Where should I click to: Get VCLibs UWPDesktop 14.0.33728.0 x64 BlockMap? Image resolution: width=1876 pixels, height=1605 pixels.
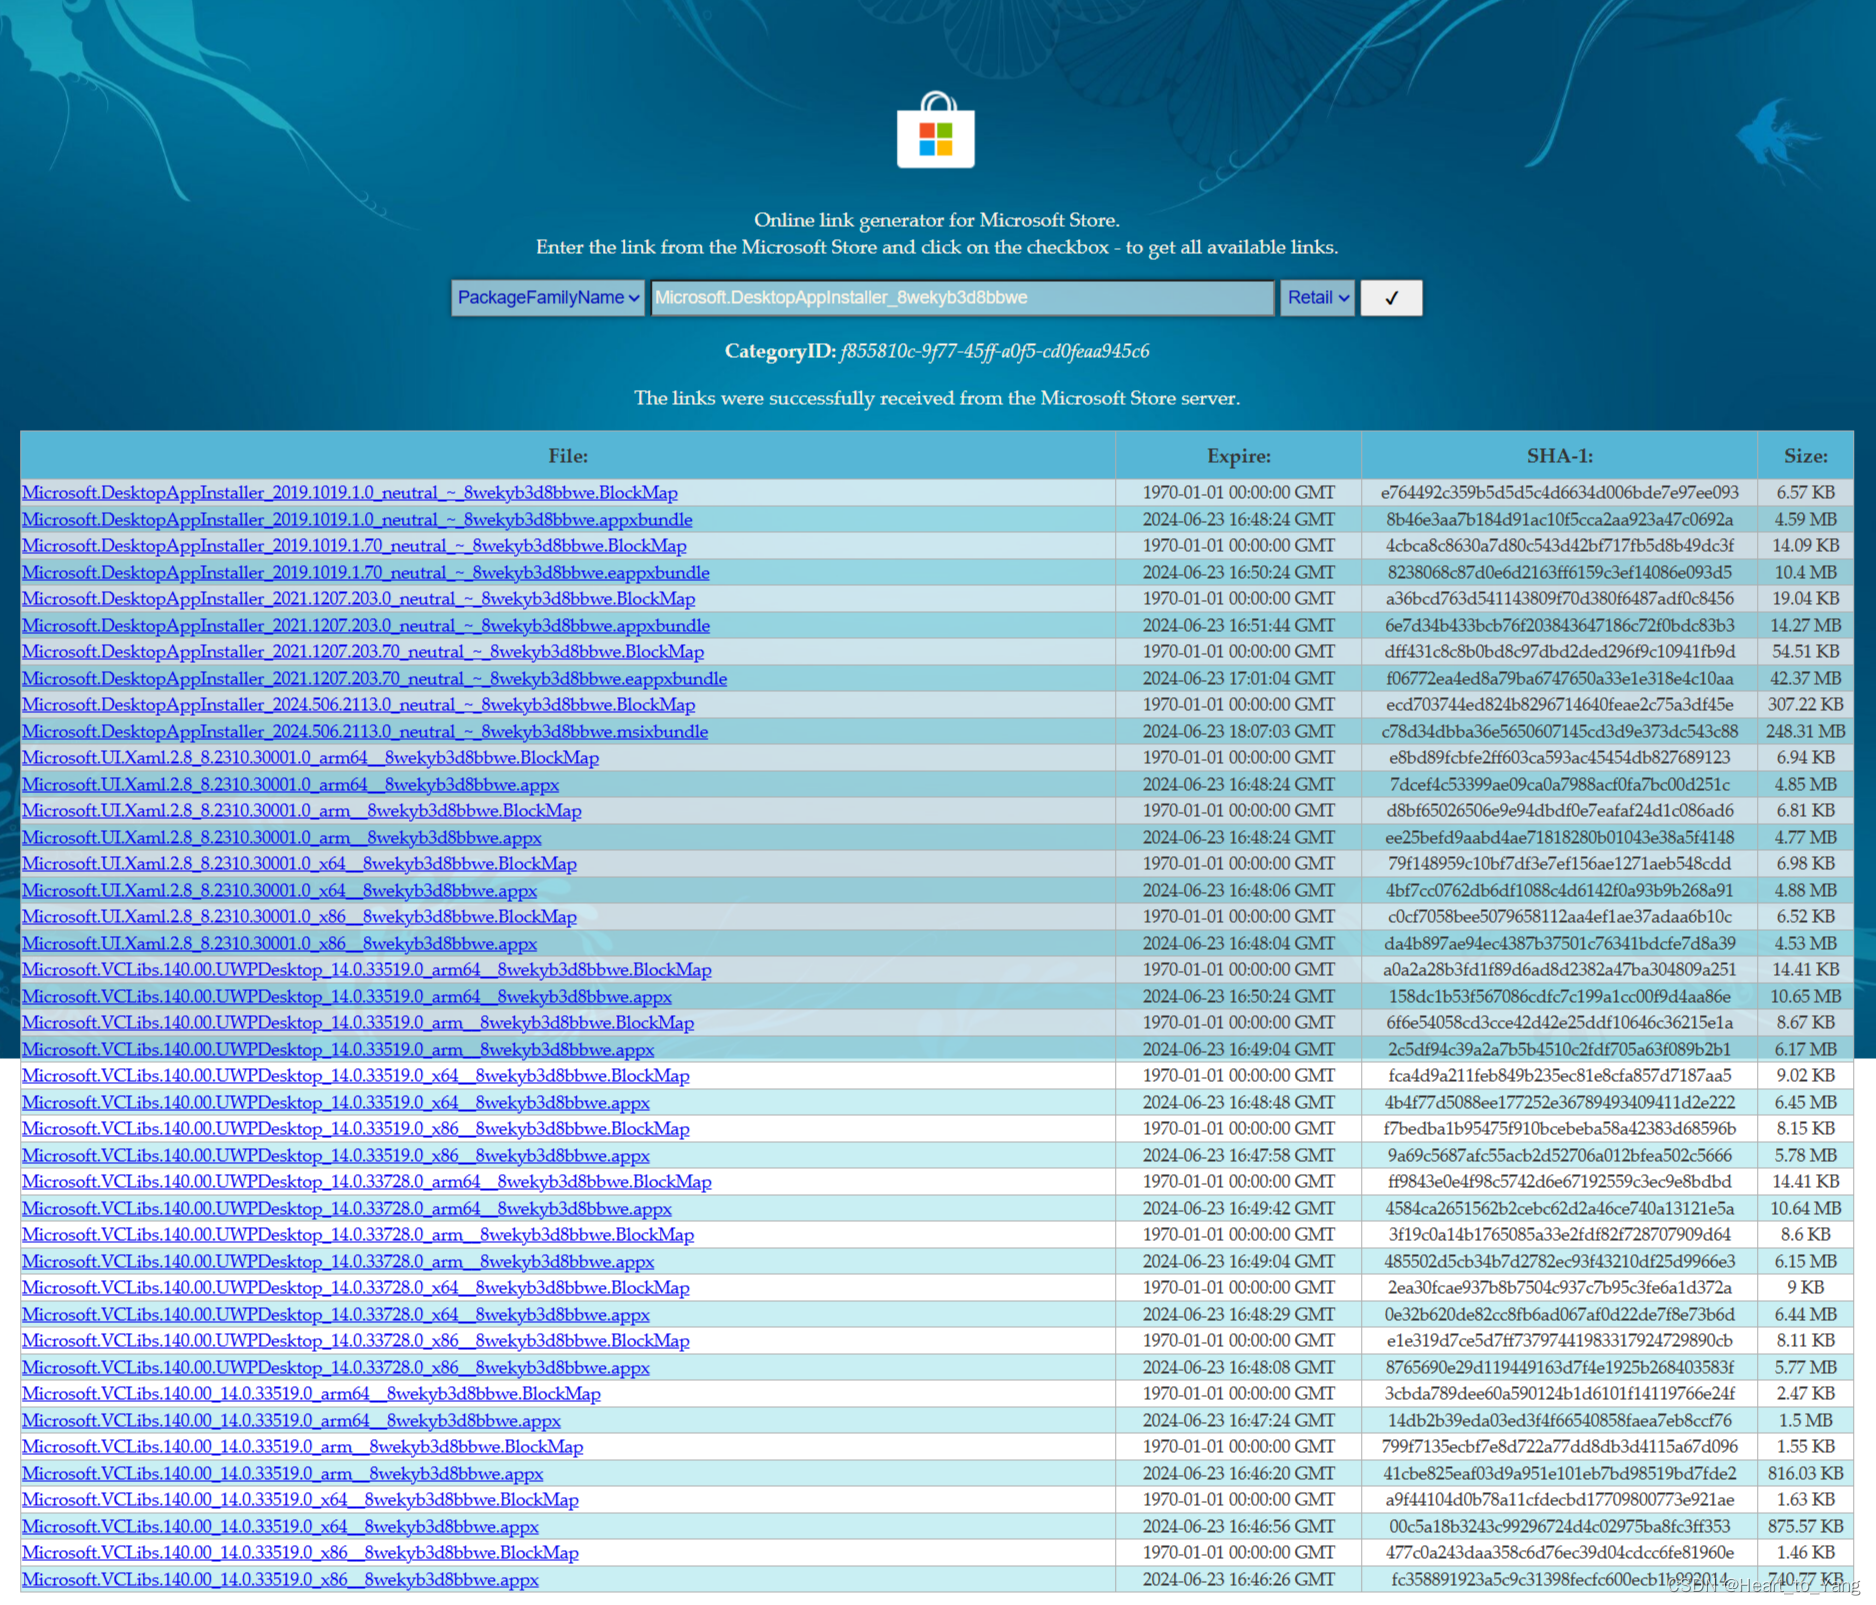tap(356, 1288)
